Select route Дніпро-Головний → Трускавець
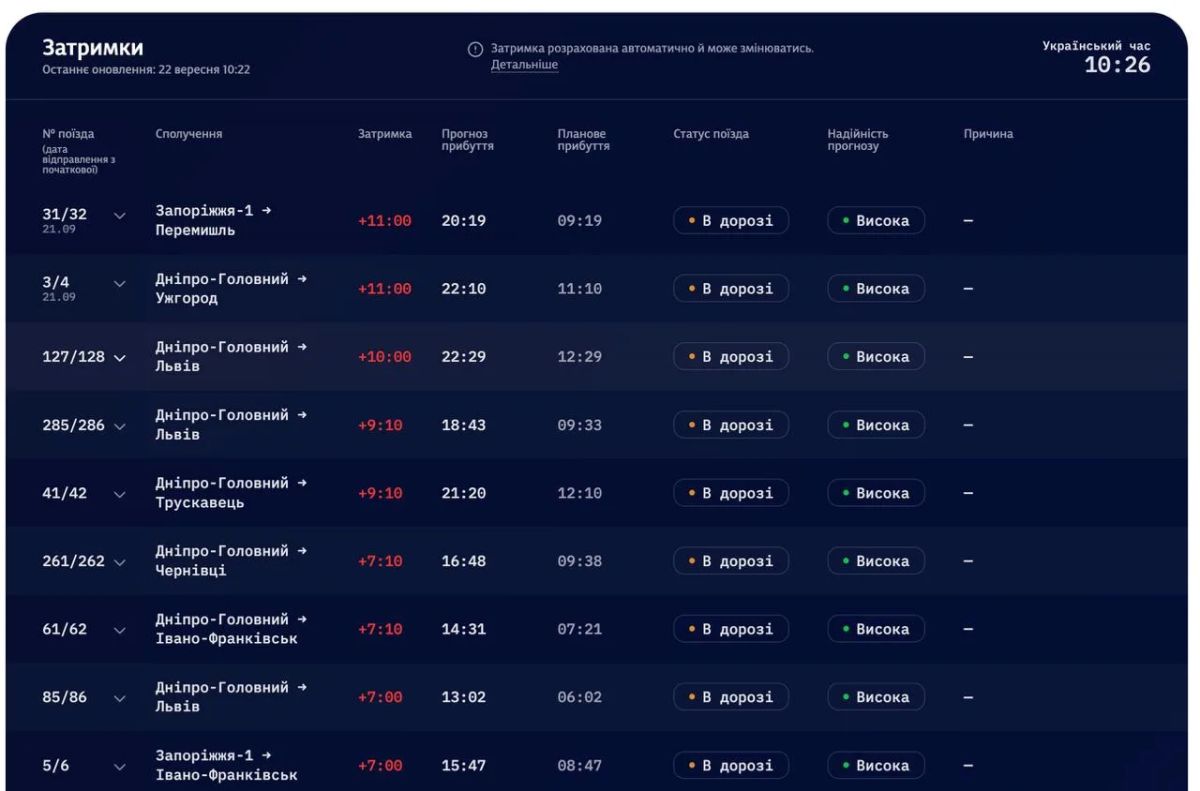Screen dimensions: 1200x791 pyautogui.click(x=231, y=492)
